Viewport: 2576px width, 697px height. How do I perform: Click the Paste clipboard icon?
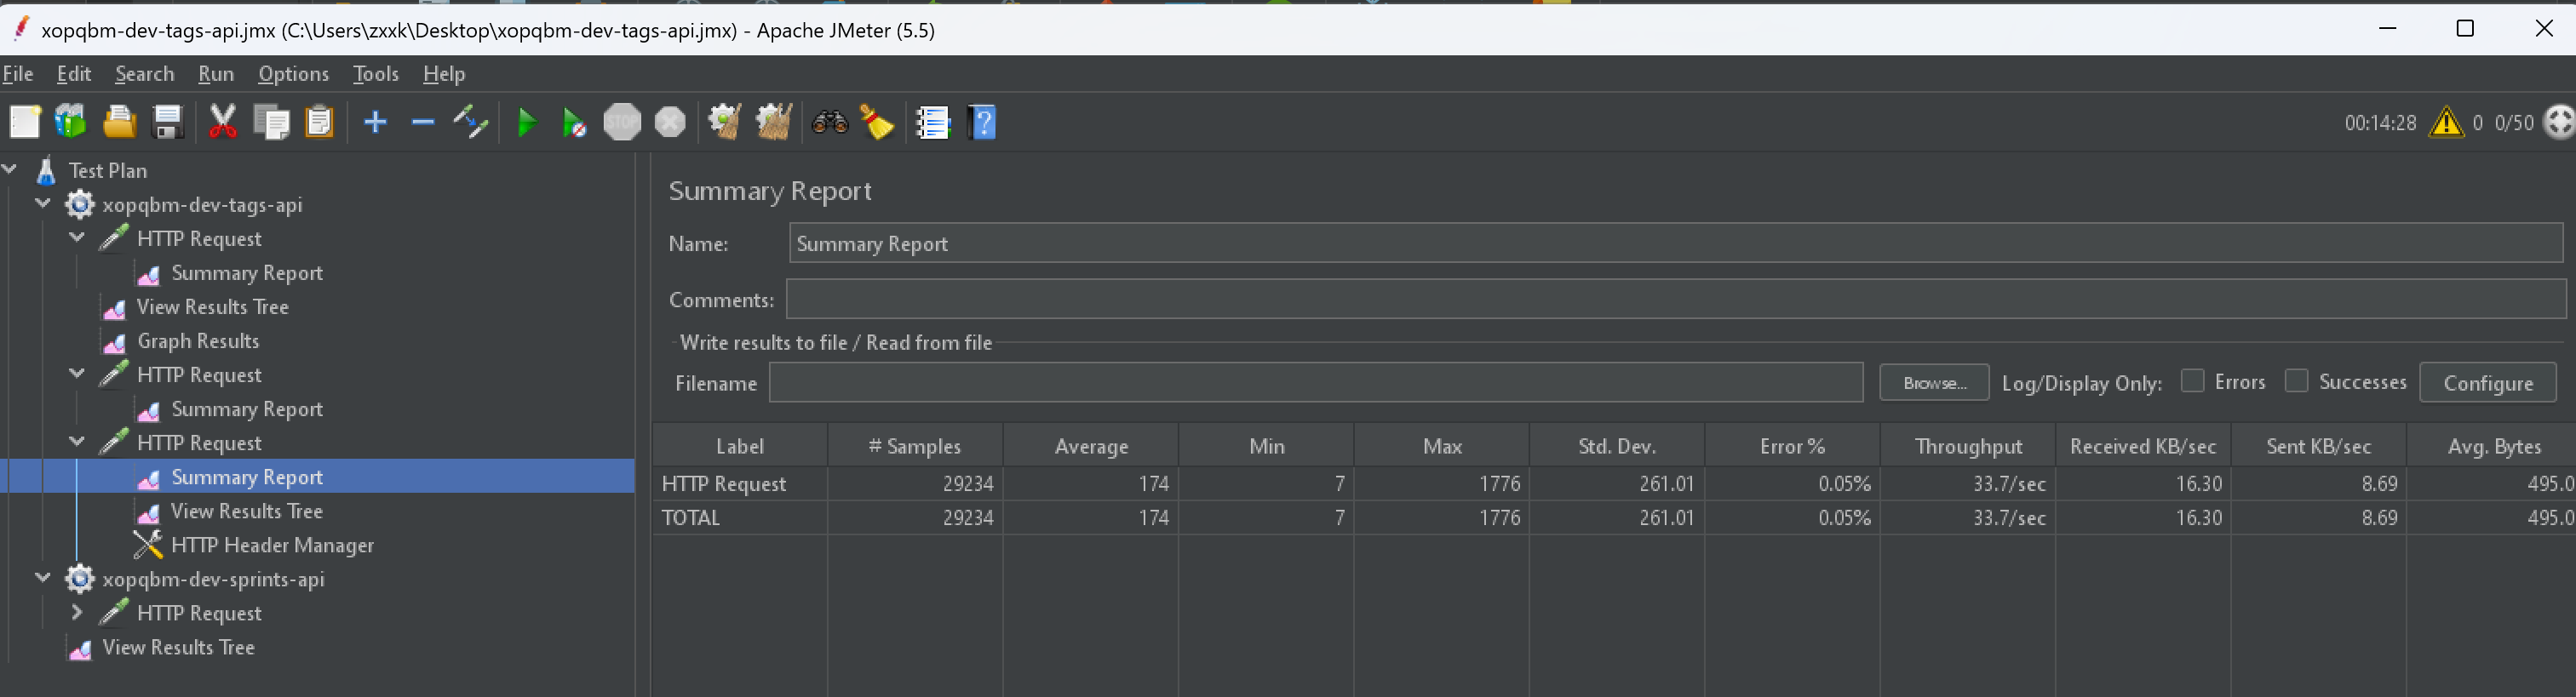pyautogui.click(x=319, y=123)
